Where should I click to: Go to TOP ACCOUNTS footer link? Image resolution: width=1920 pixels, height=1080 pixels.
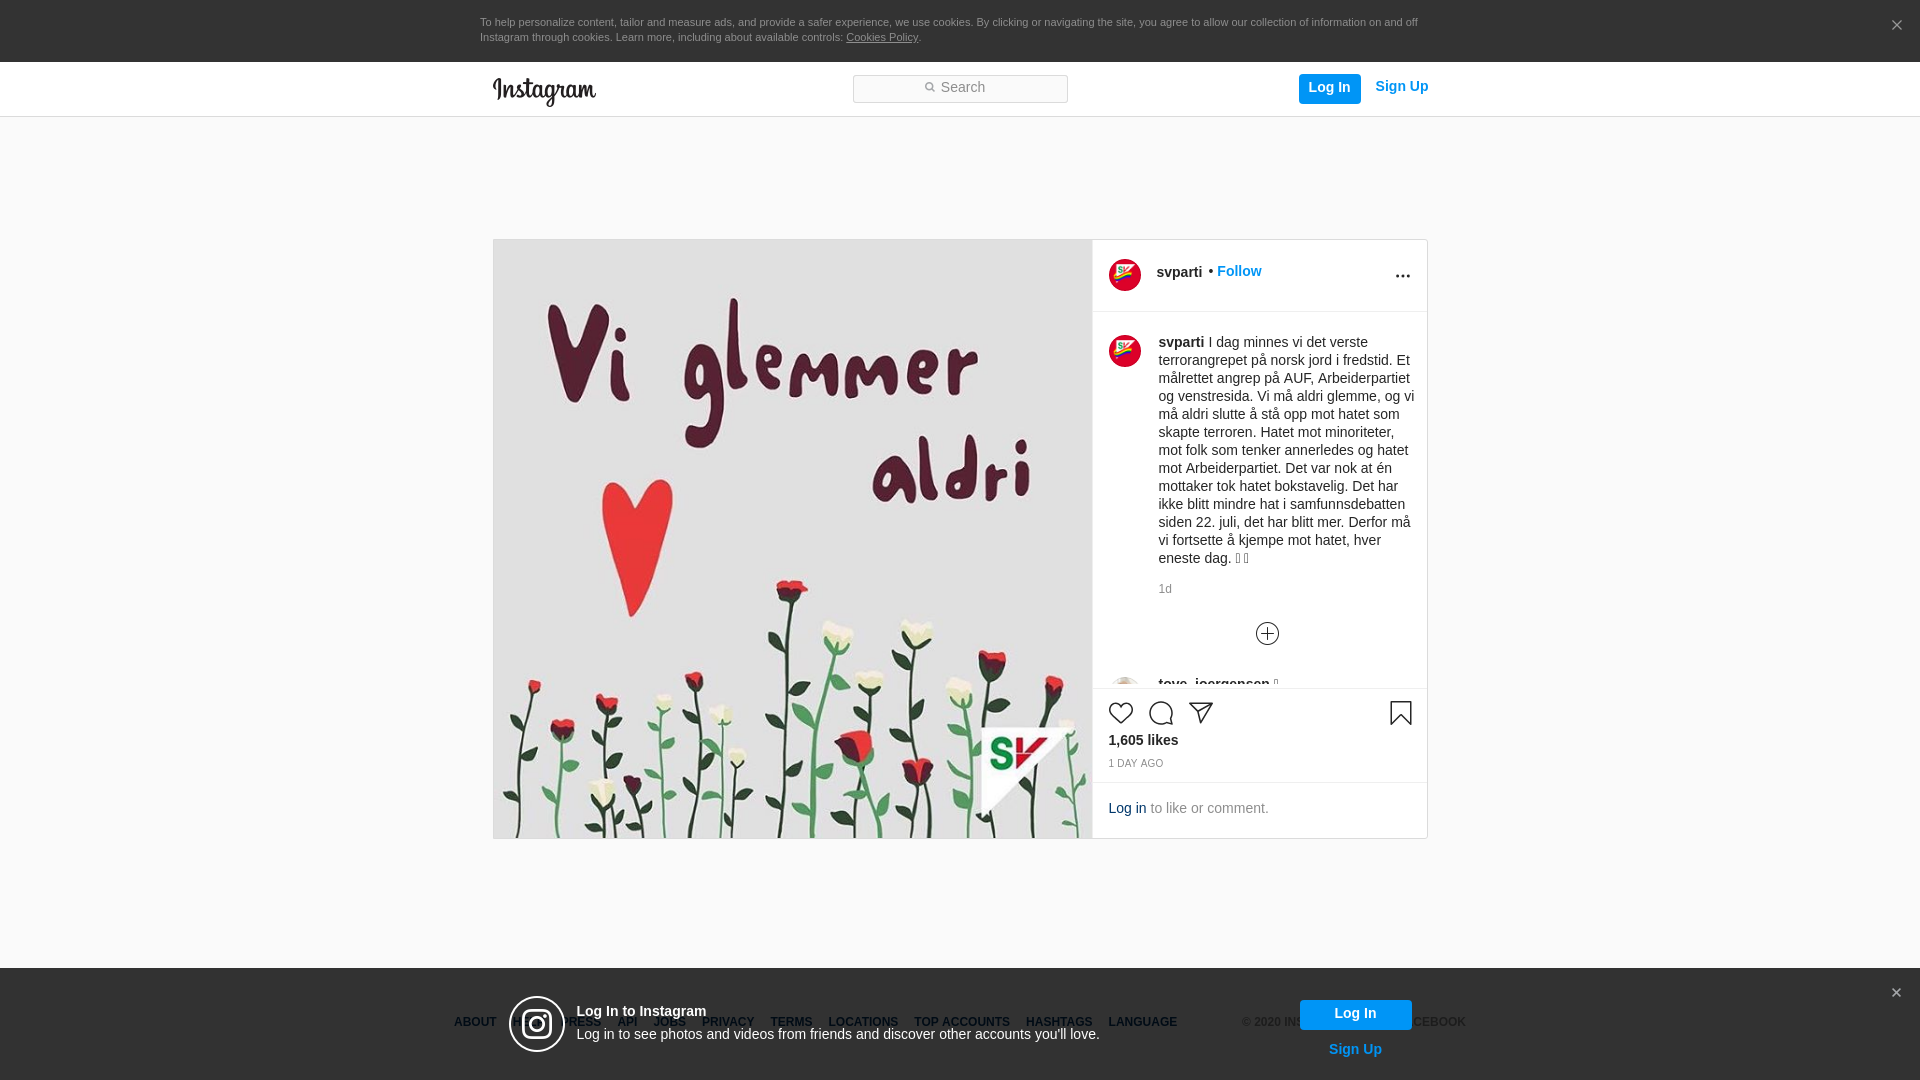tap(961, 1022)
